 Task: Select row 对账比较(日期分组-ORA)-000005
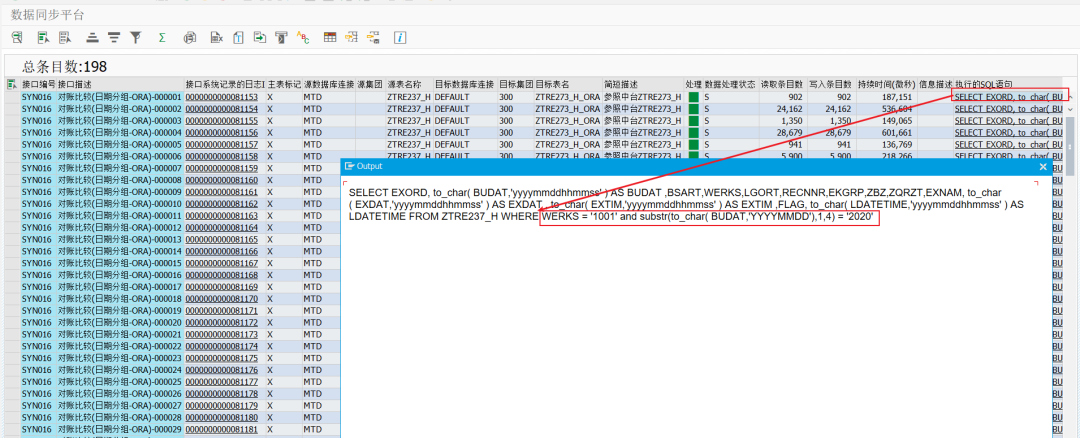pyautogui.click(x=120, y=145)
